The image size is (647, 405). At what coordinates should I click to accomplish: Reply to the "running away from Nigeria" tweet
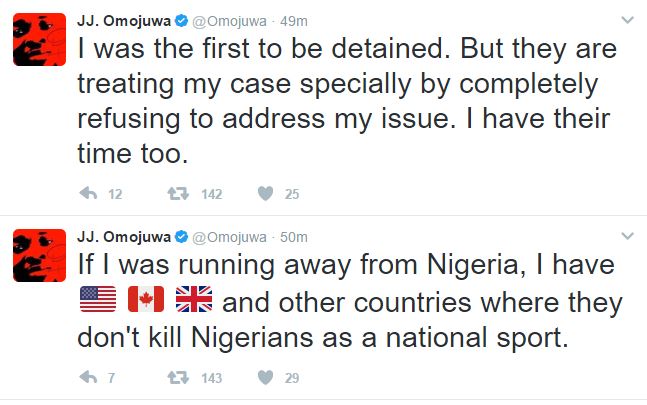pyautogui.click(x=86, y=378)
